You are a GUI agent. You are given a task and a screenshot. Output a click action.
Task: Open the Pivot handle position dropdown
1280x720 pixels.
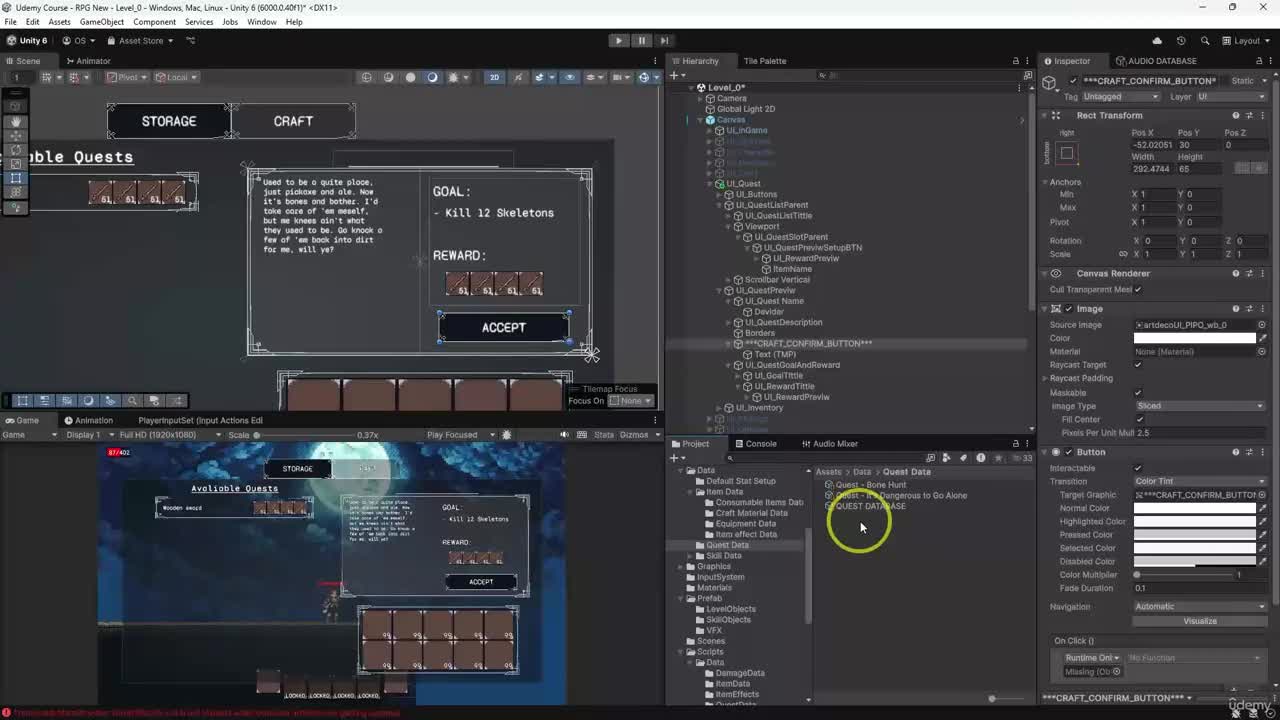coord(128,77)
